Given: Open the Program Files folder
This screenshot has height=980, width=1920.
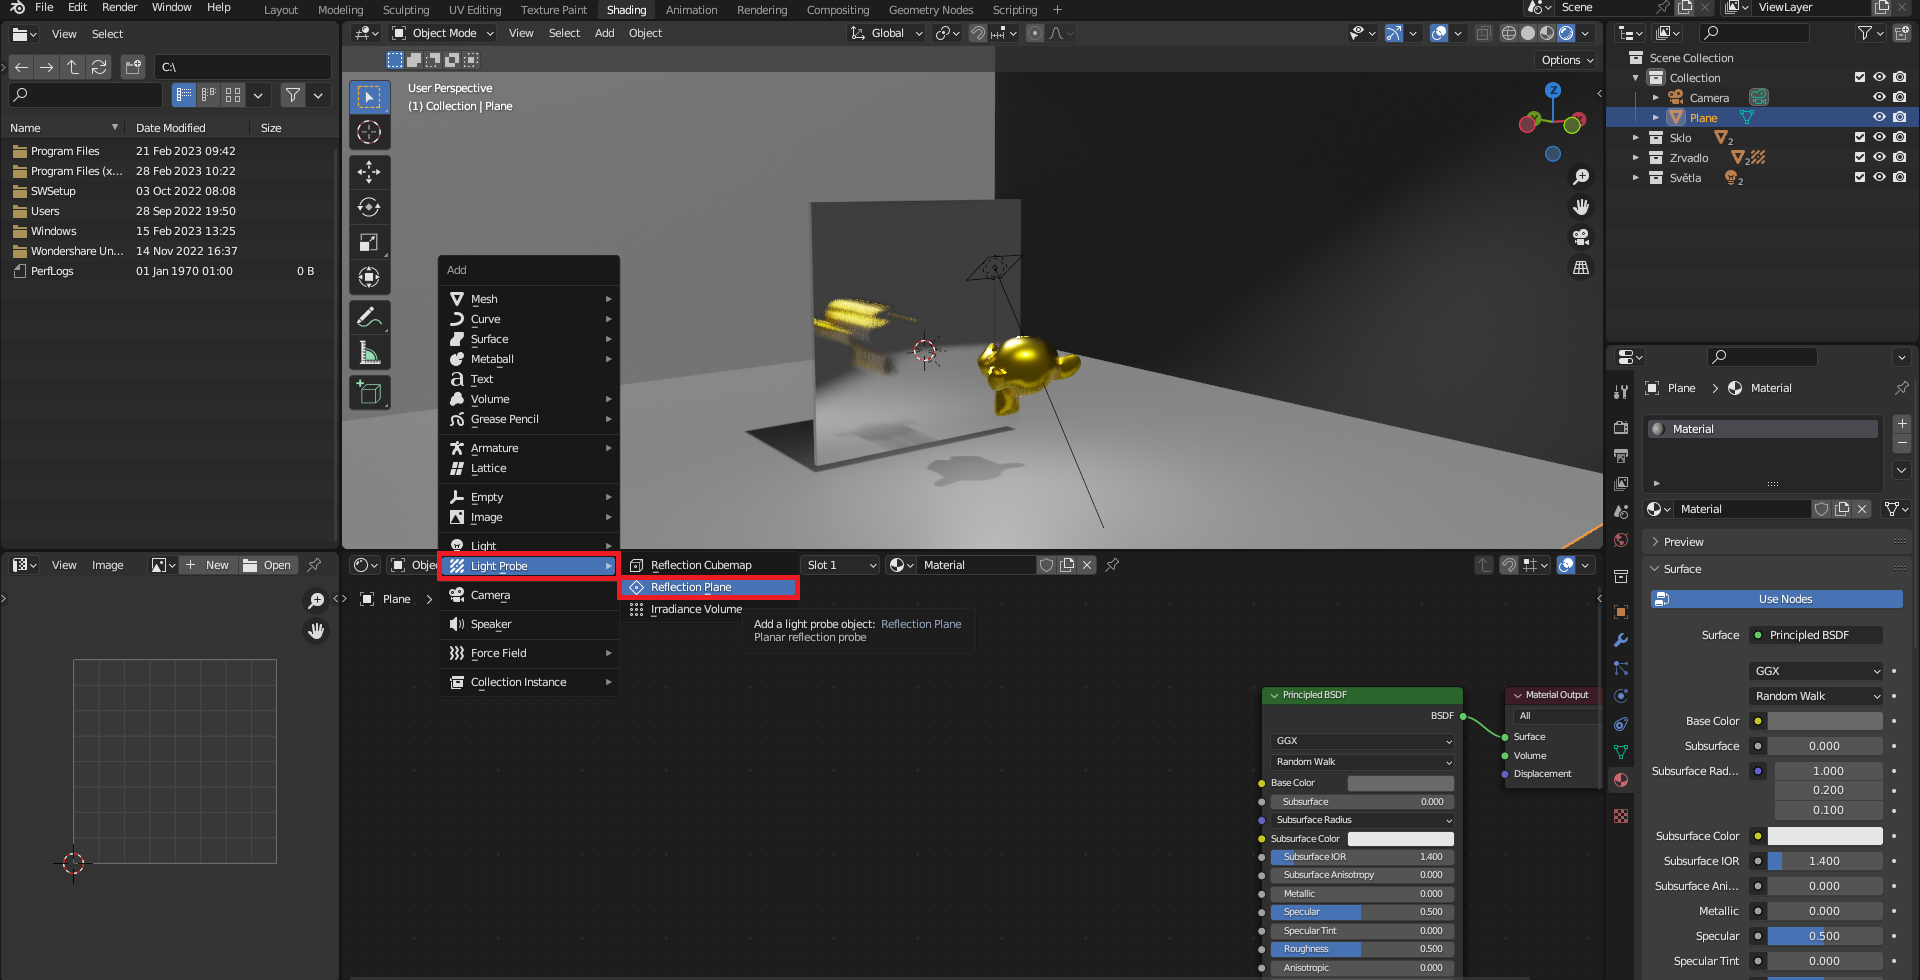Looking at the screenshot, I should [65, 151].
